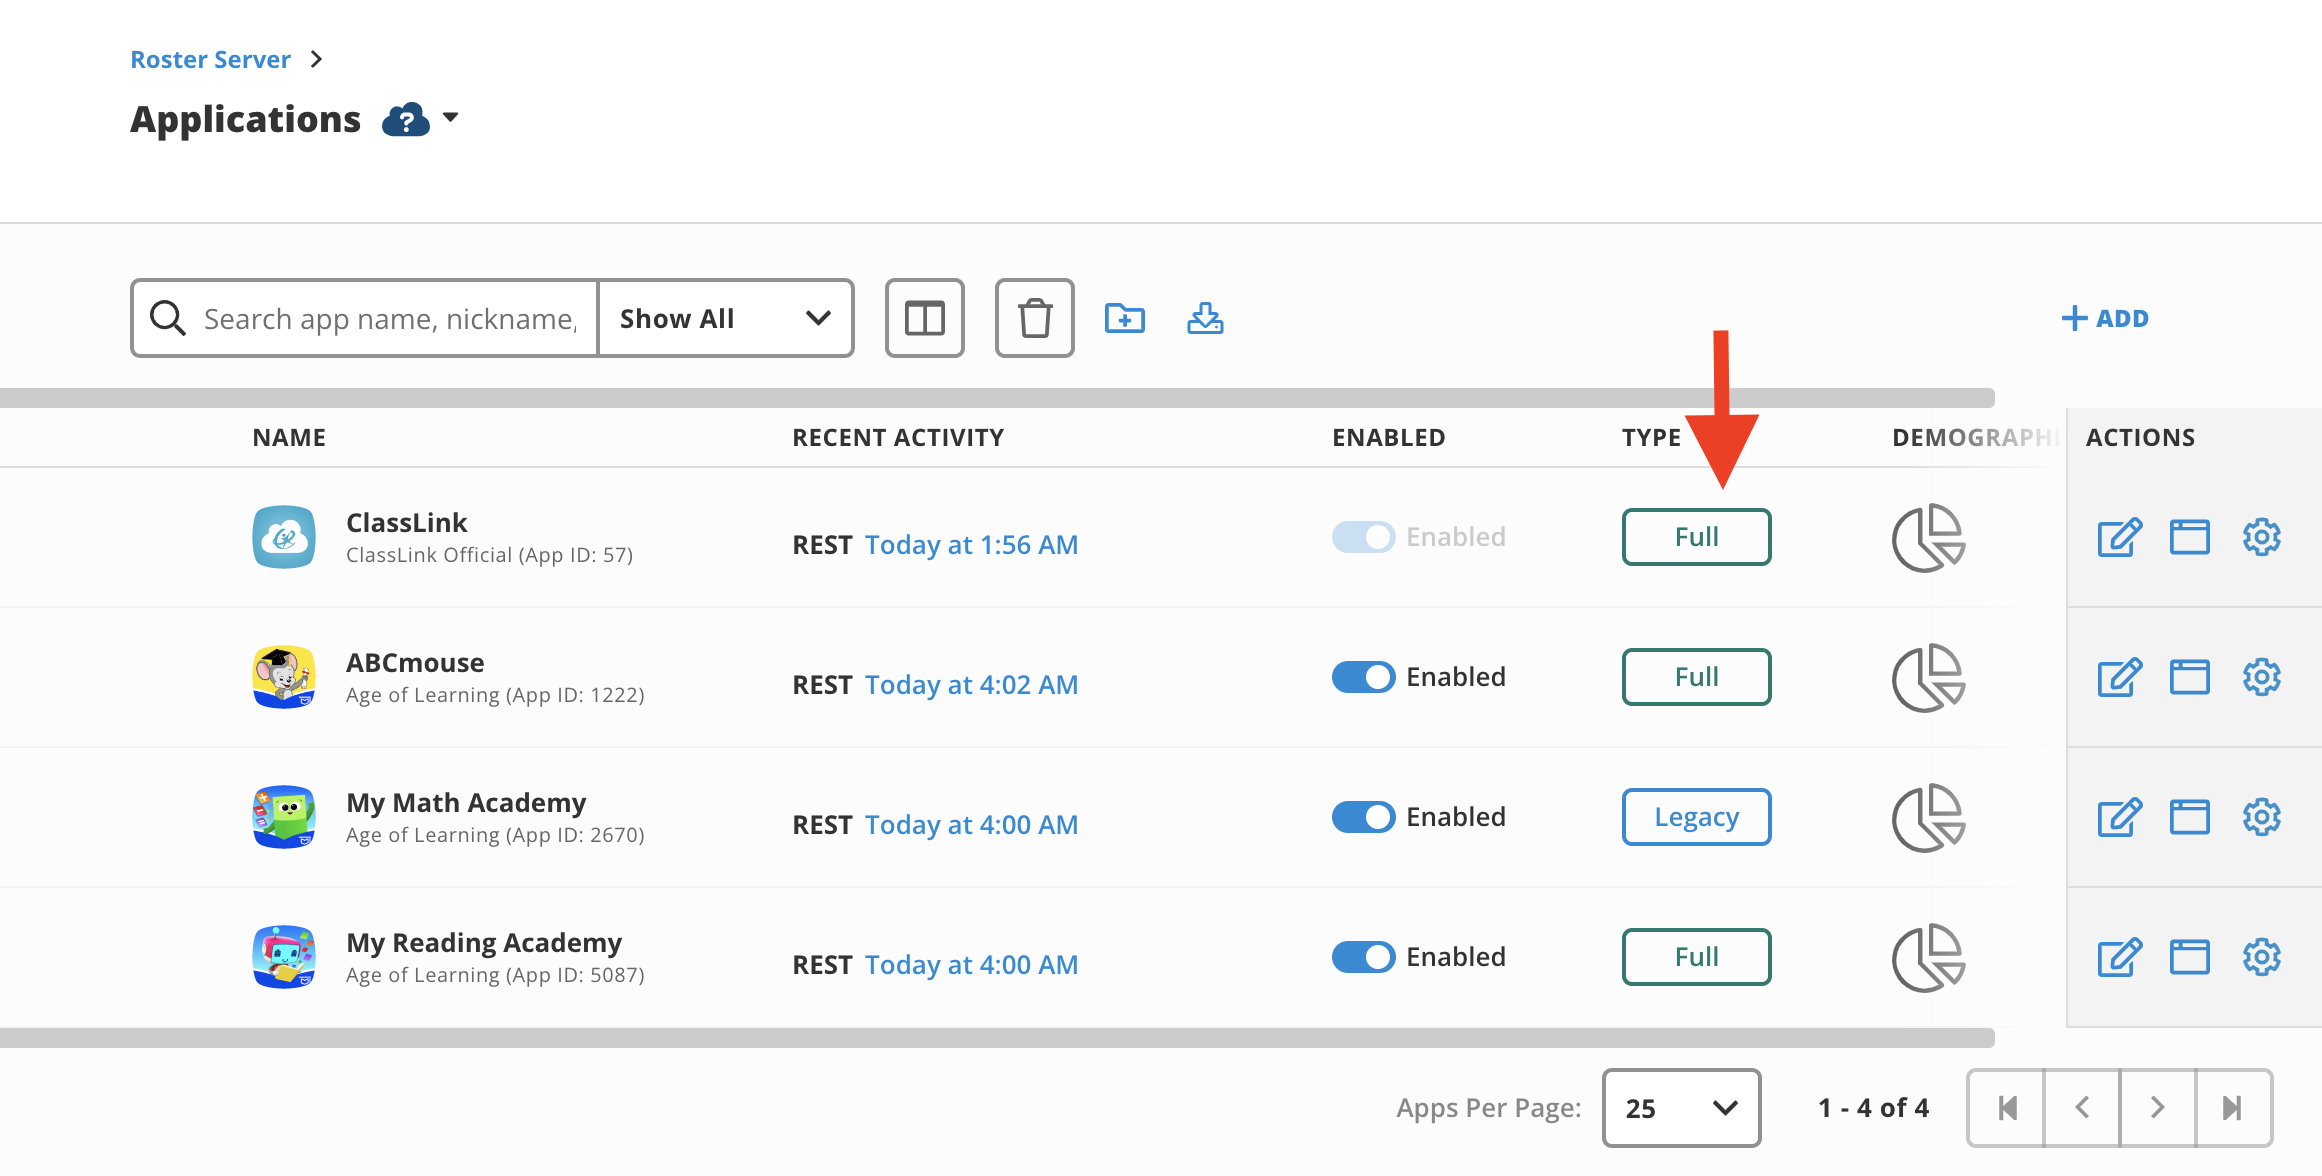Viewport: 2322px width, 1176px height.
Task: Open demographics pie chart for My Math Academy
Action: click(1929, 818)
